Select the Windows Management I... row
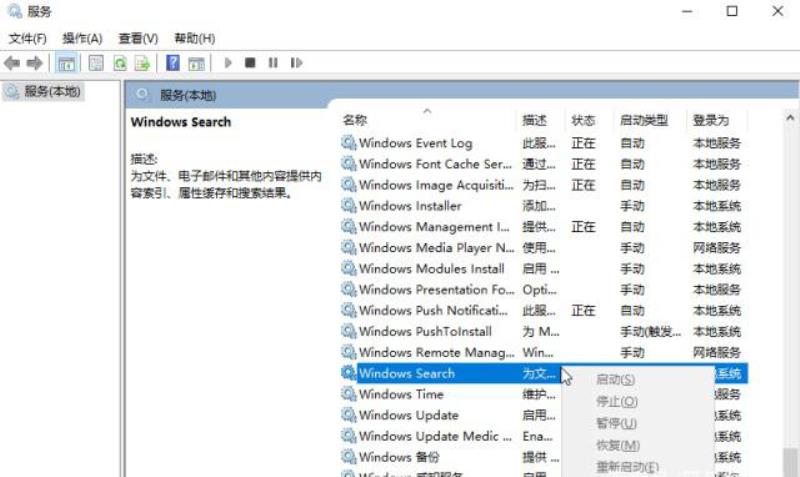Image resolution: width=800 pixels, height=477 pixels. point(543,227)
